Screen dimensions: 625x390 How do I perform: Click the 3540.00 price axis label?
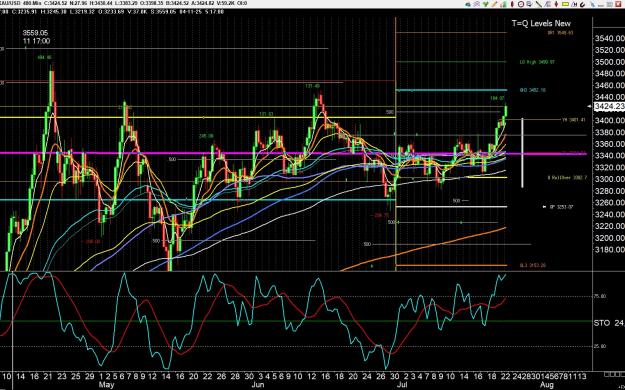click(609, 39)
